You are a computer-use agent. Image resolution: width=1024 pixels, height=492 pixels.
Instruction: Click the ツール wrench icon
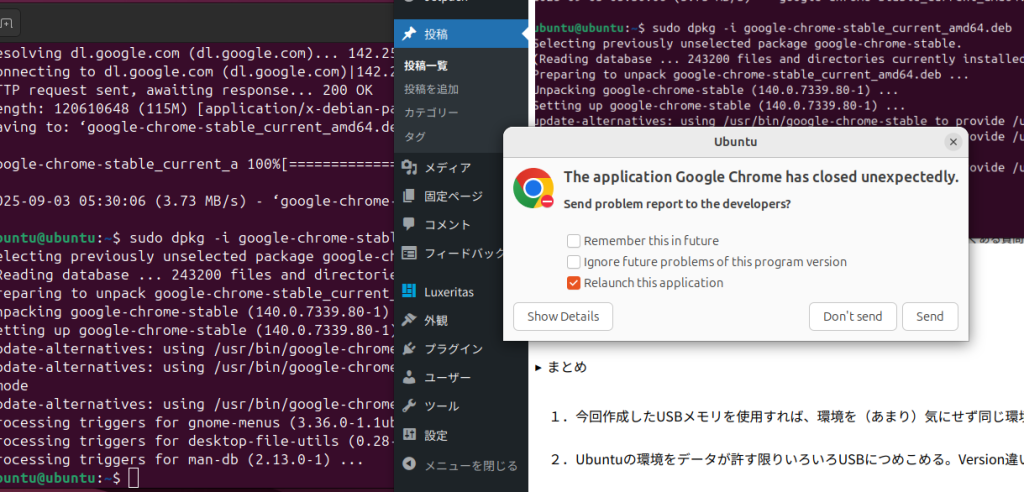point(409,407)
